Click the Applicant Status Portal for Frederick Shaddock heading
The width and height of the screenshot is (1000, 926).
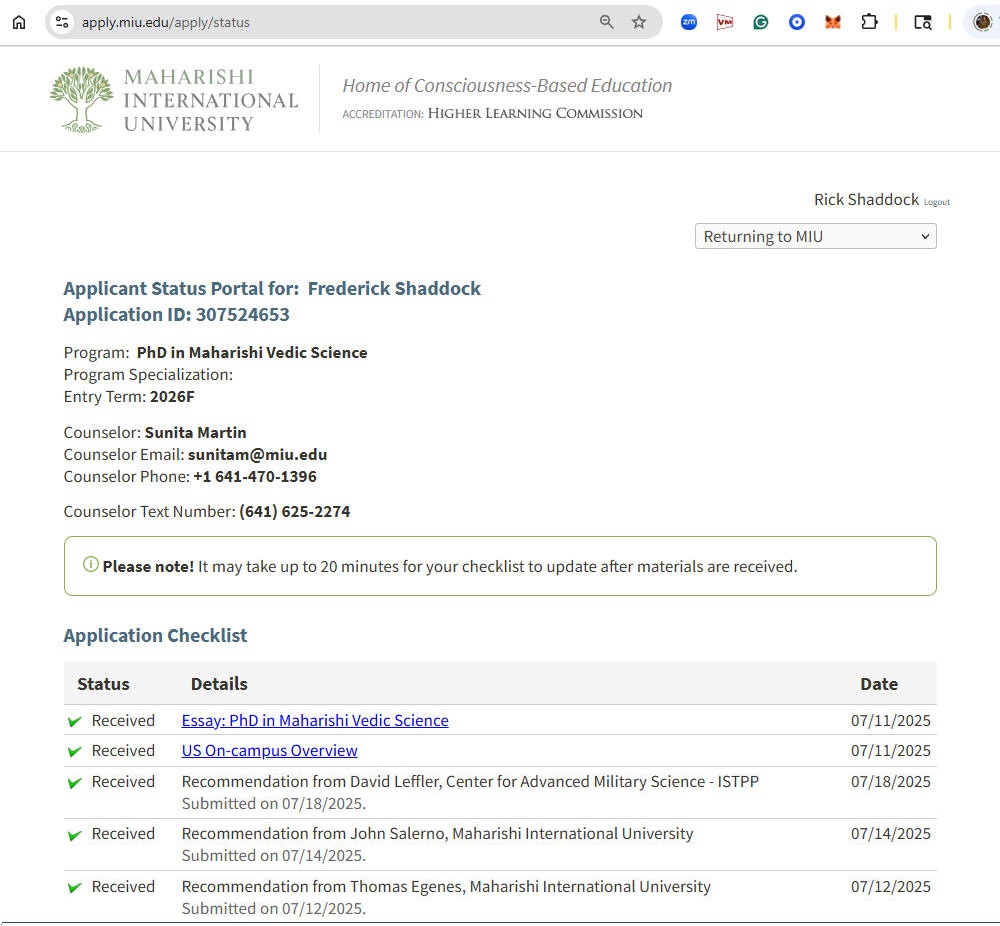pyautogui.click(x=272, y=288)
